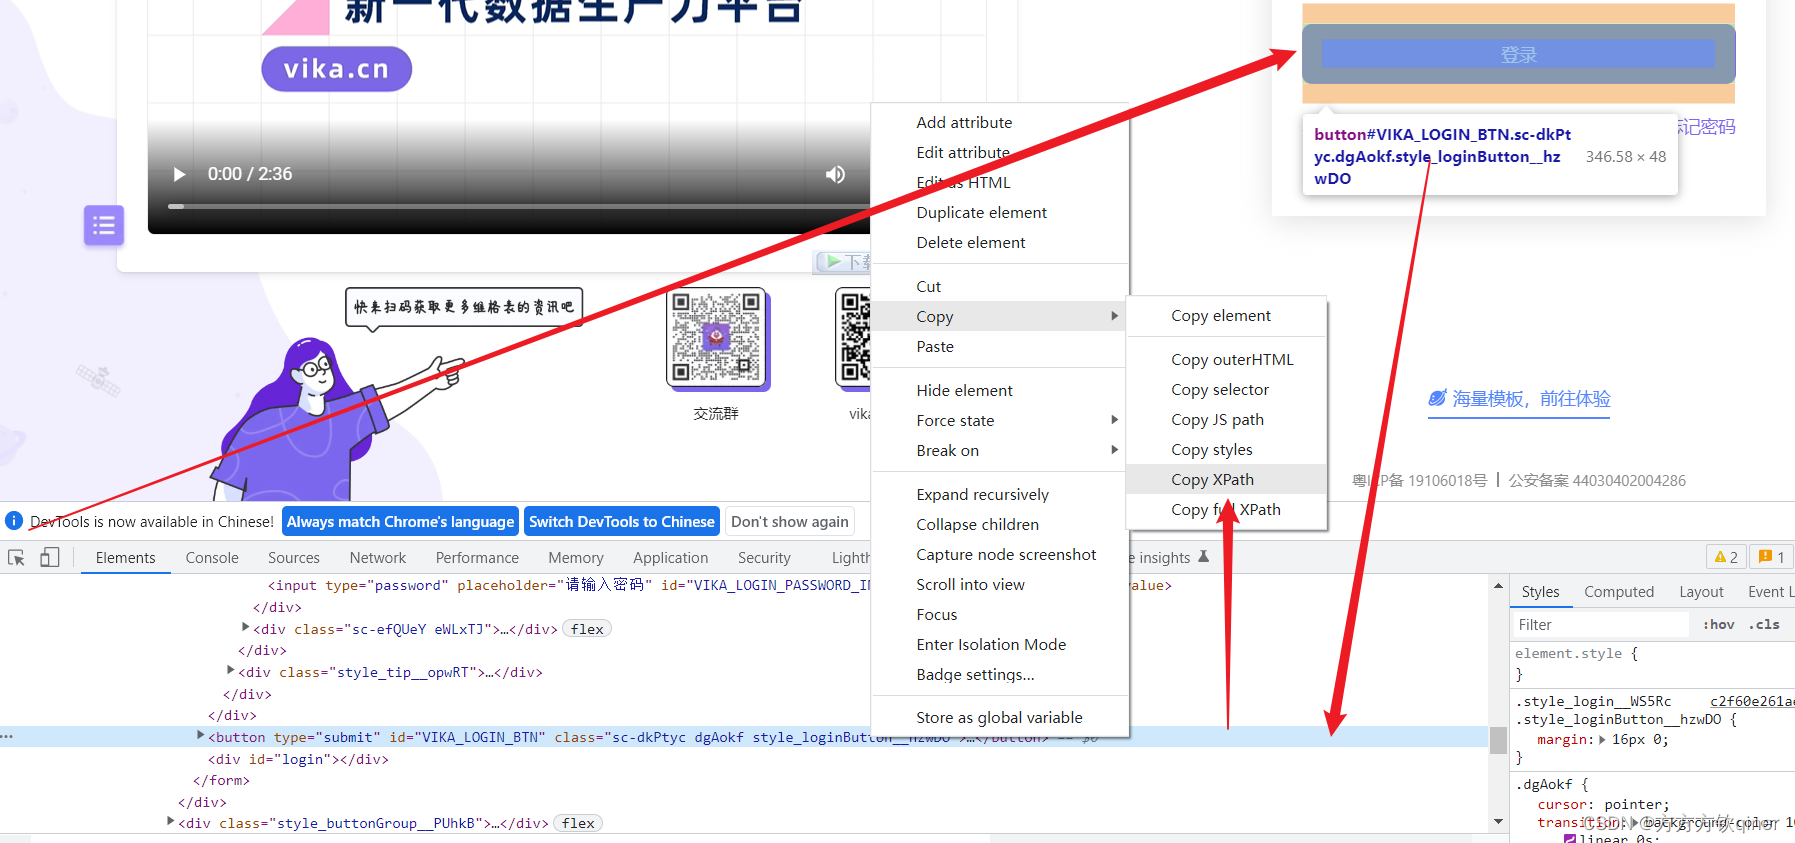Select Copy outerHTML
1795x843 pixels.
[1227, 359]
